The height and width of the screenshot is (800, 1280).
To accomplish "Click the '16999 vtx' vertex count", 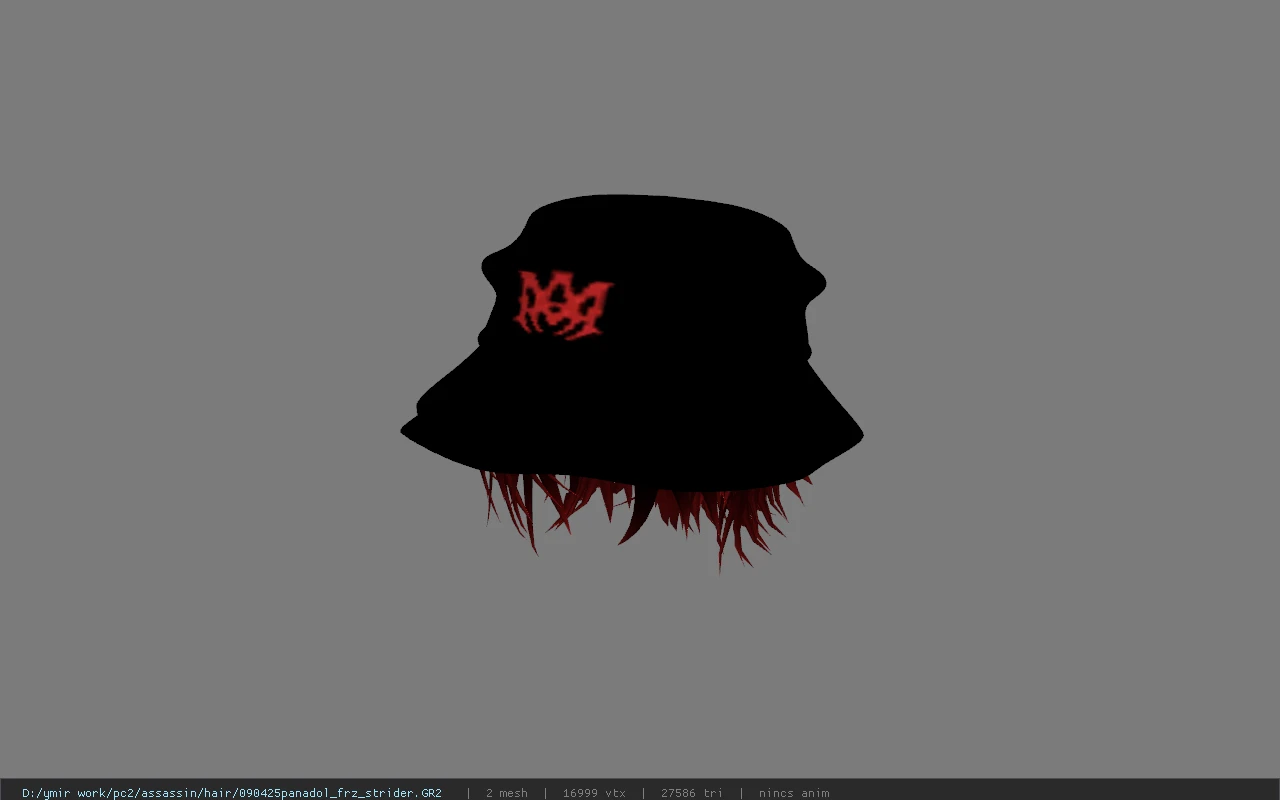I will [x=594, y=793].
